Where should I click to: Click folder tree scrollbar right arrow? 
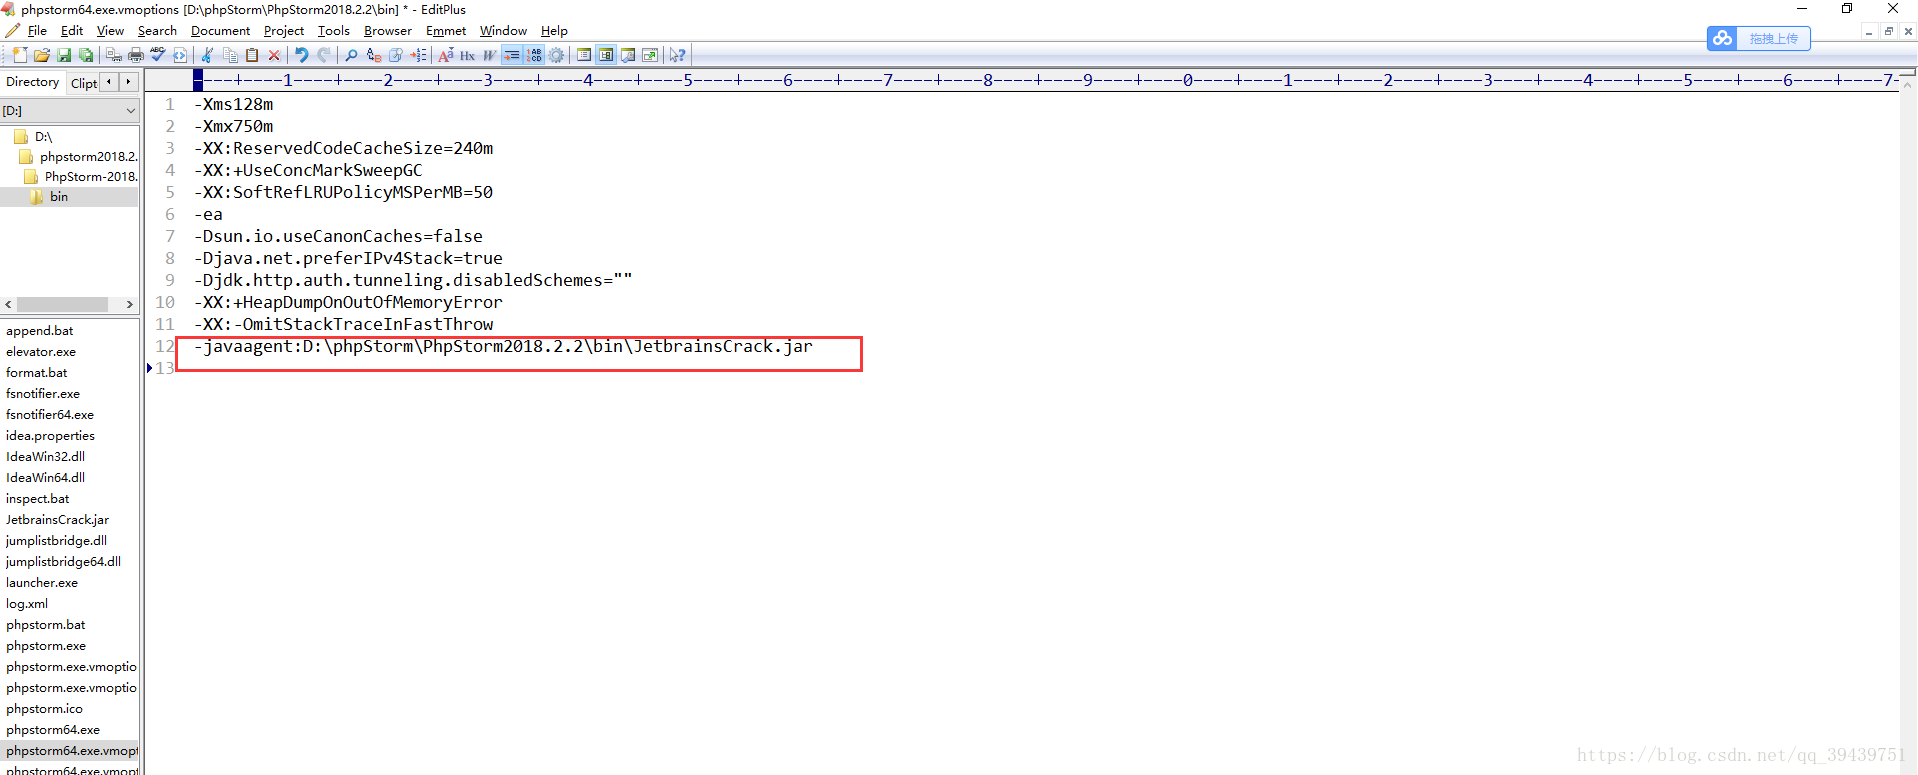point(129,304)
